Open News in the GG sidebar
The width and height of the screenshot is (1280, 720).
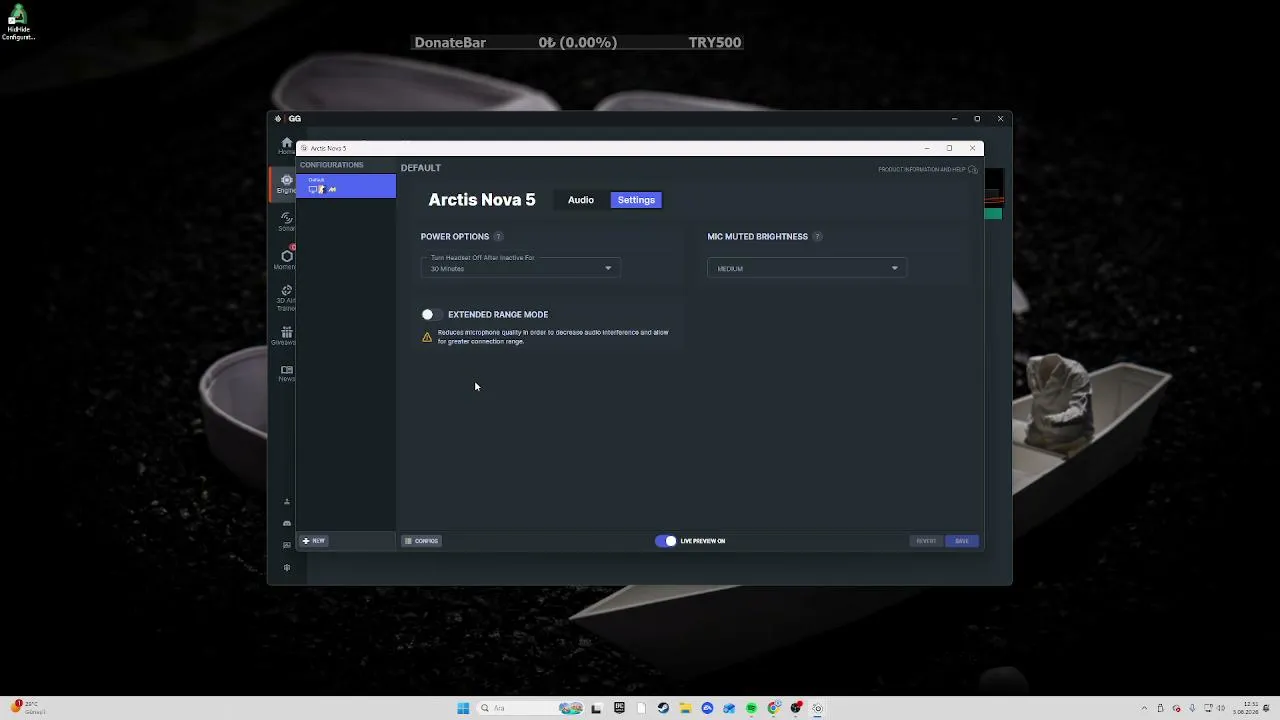(x=286, y=373)
